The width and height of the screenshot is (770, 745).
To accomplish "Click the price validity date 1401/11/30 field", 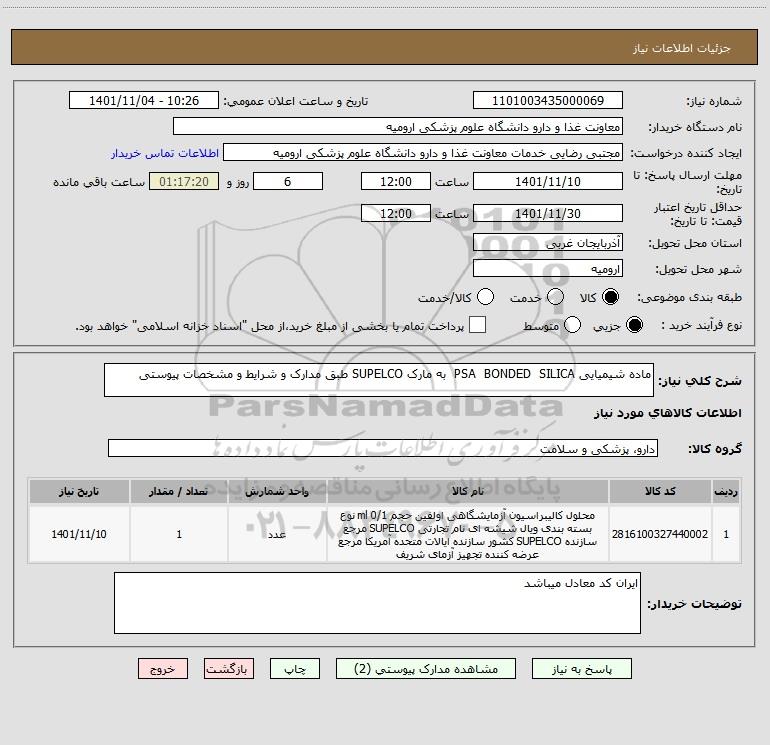I will 548,214.
